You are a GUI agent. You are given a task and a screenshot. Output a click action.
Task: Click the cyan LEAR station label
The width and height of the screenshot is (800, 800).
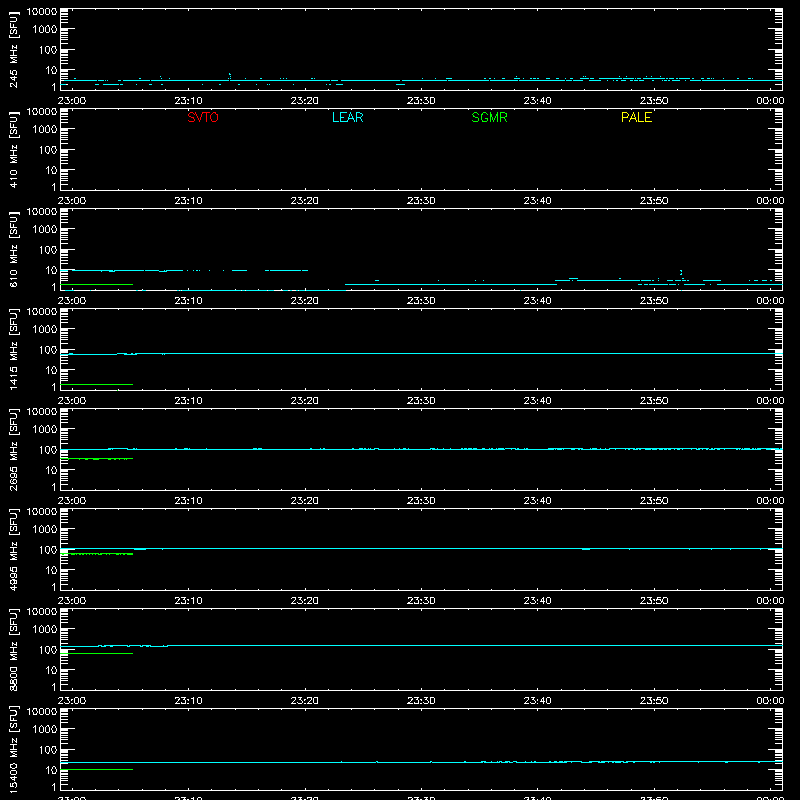tap(347, 117)
